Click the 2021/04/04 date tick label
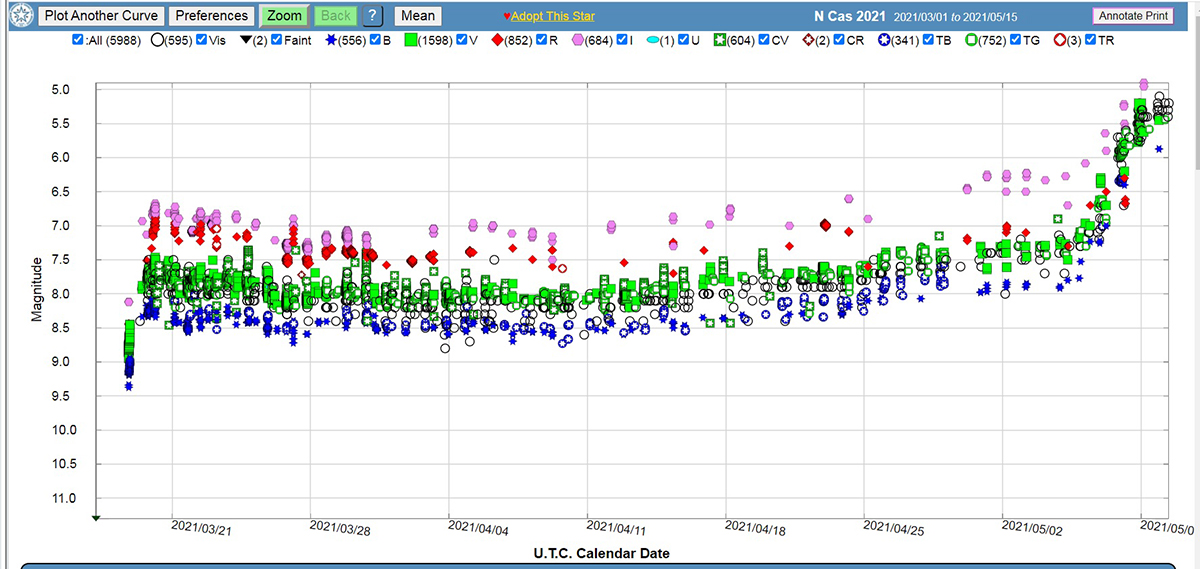The image size is (1200, 569). pos(479,526)
